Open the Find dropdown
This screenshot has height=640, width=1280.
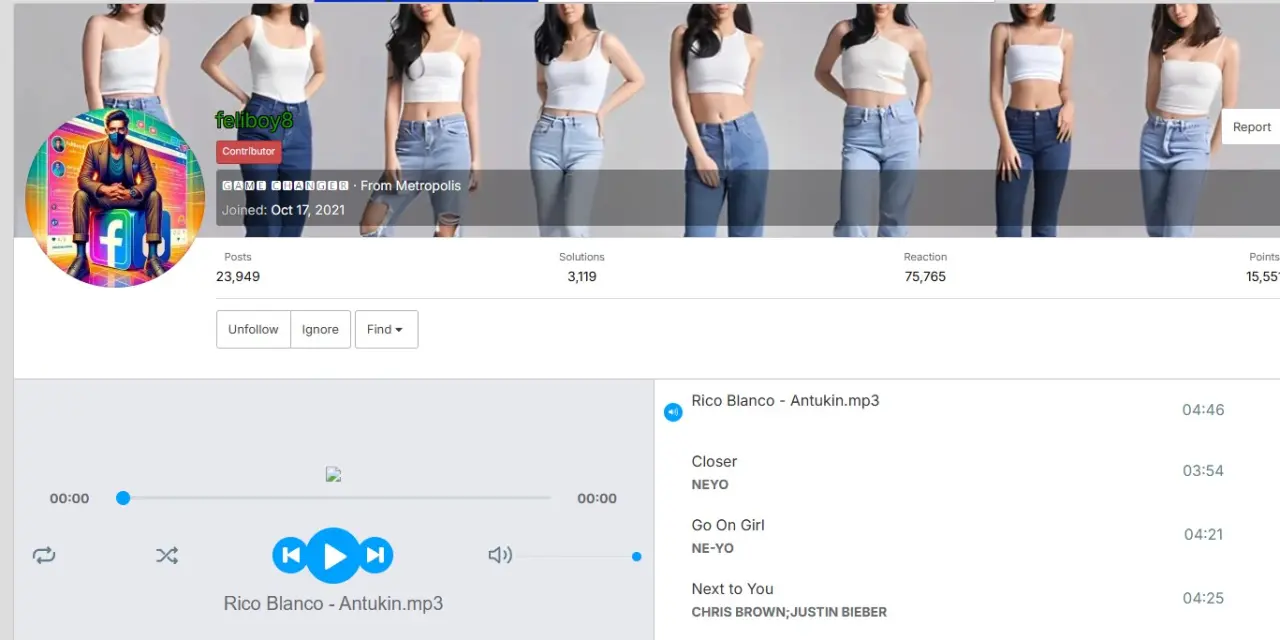(386, 329)
